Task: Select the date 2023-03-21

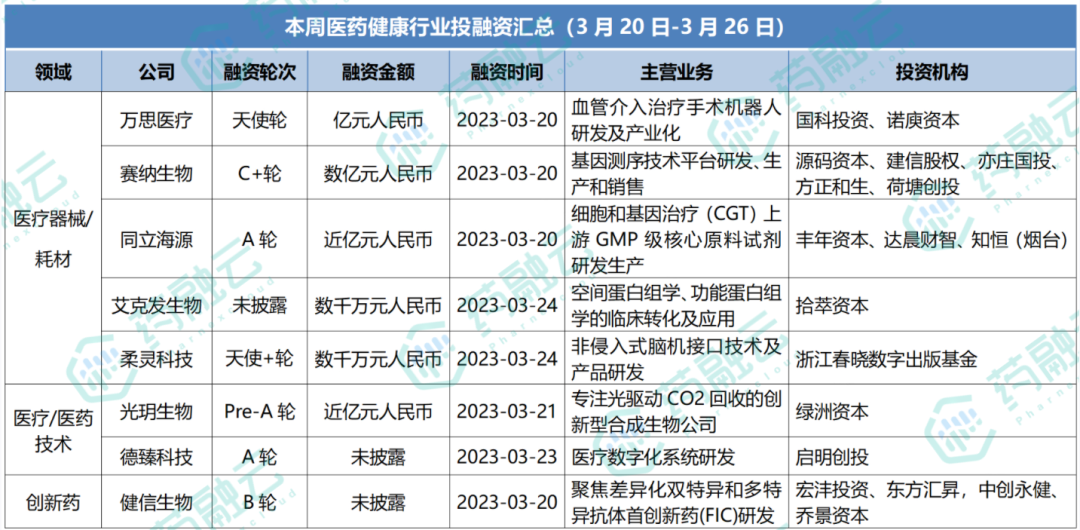Action: tap(507, 411)
